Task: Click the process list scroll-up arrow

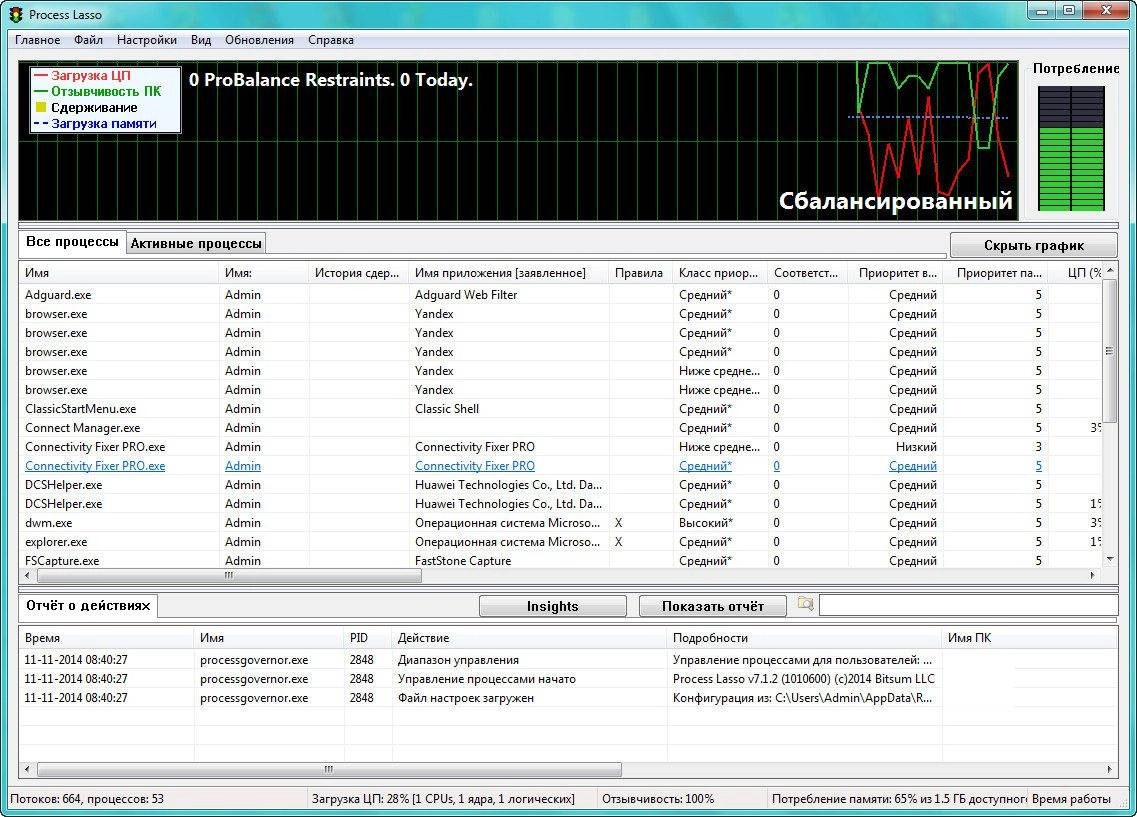Action: coord(1109,270)
